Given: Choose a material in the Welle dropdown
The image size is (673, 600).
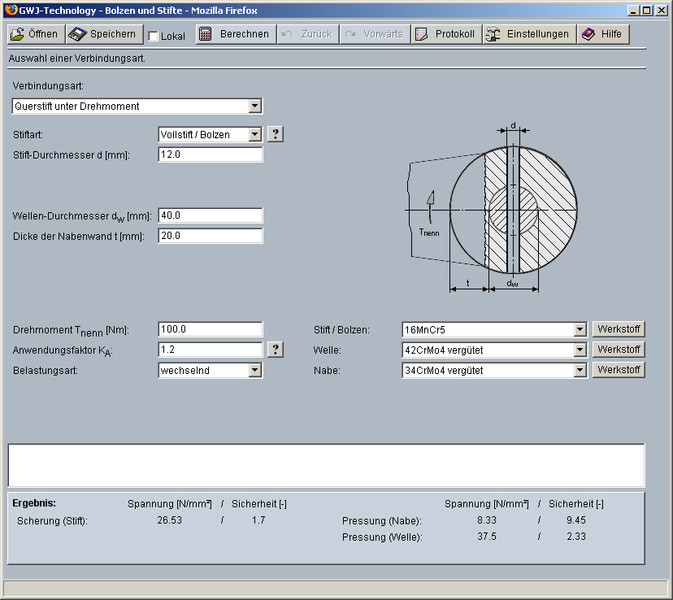Looking at the screenshot, I should 579,350.
